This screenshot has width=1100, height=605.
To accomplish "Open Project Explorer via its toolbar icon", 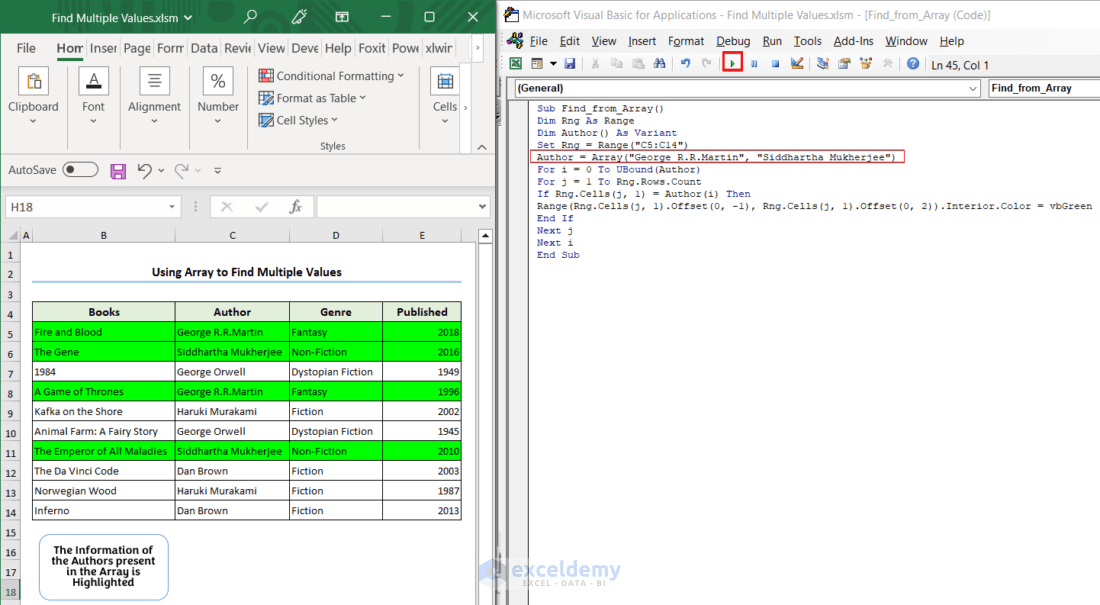I will tap(823, 63).
